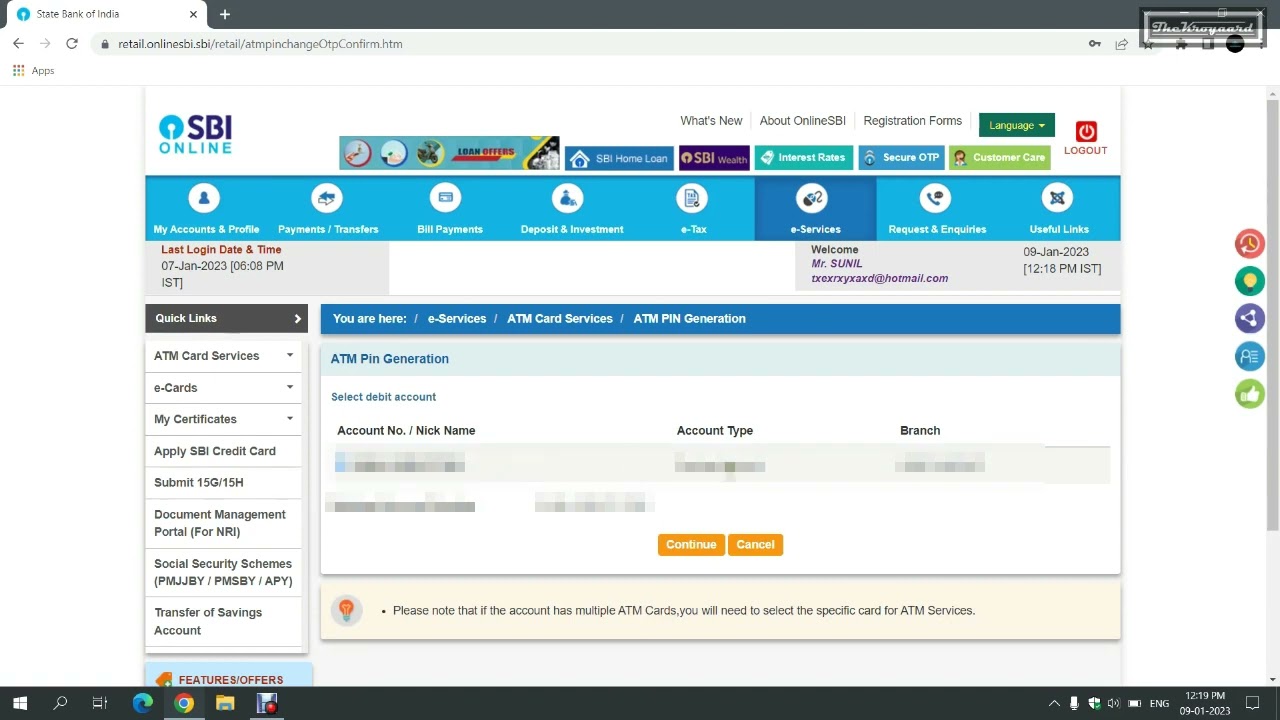Select the blurred debit account radio button
1280x720 pixels.
340,463
